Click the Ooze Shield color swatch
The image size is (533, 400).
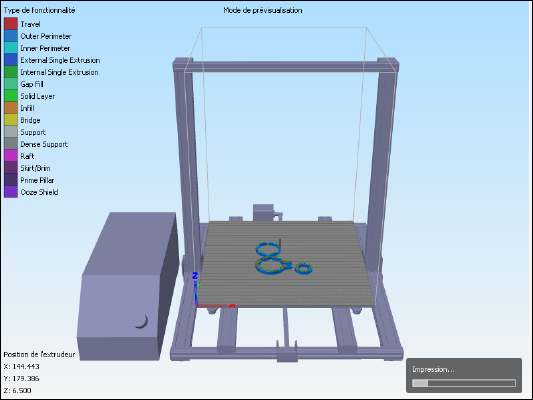[11, 192]
